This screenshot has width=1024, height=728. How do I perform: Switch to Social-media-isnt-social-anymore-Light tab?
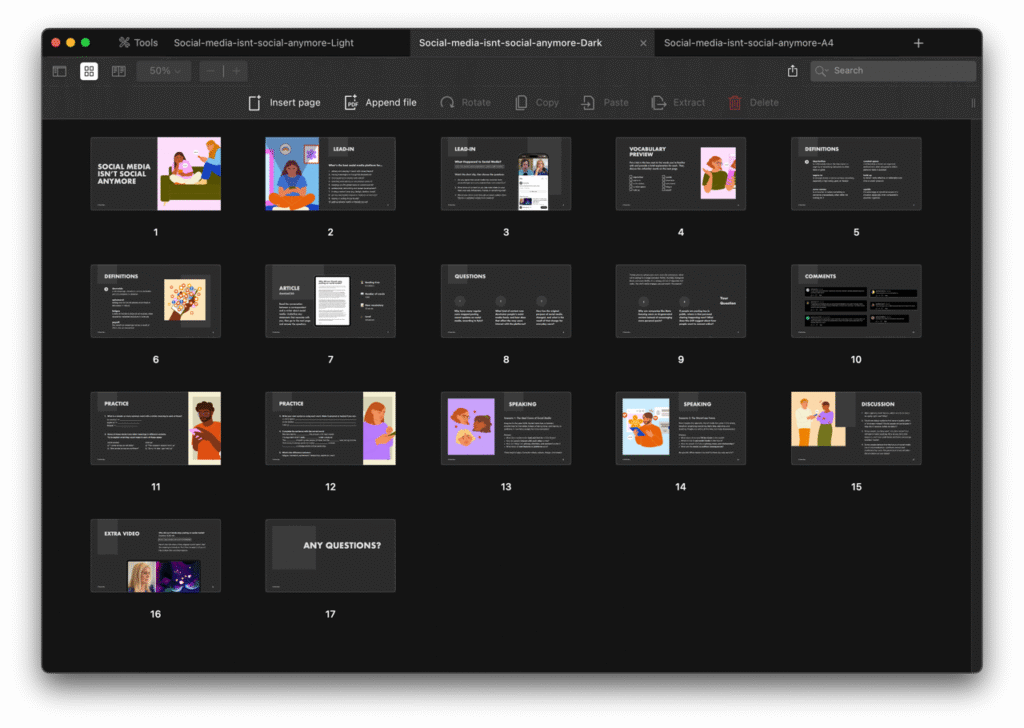[x=264, y=43]
